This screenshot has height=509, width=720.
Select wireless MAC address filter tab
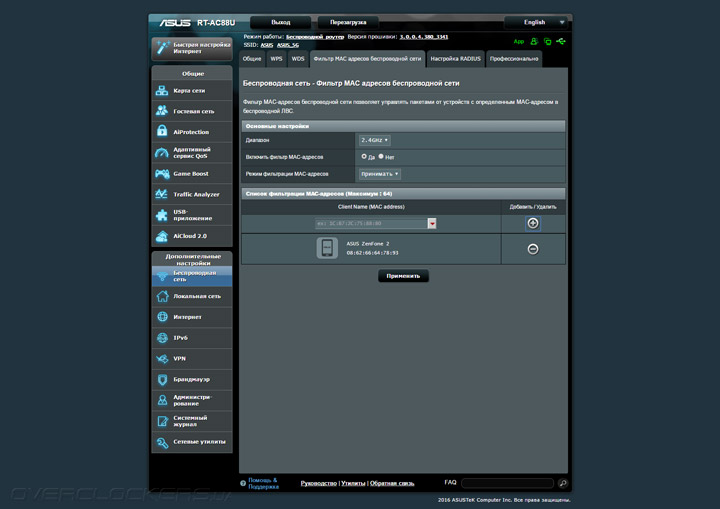(367, 59)
